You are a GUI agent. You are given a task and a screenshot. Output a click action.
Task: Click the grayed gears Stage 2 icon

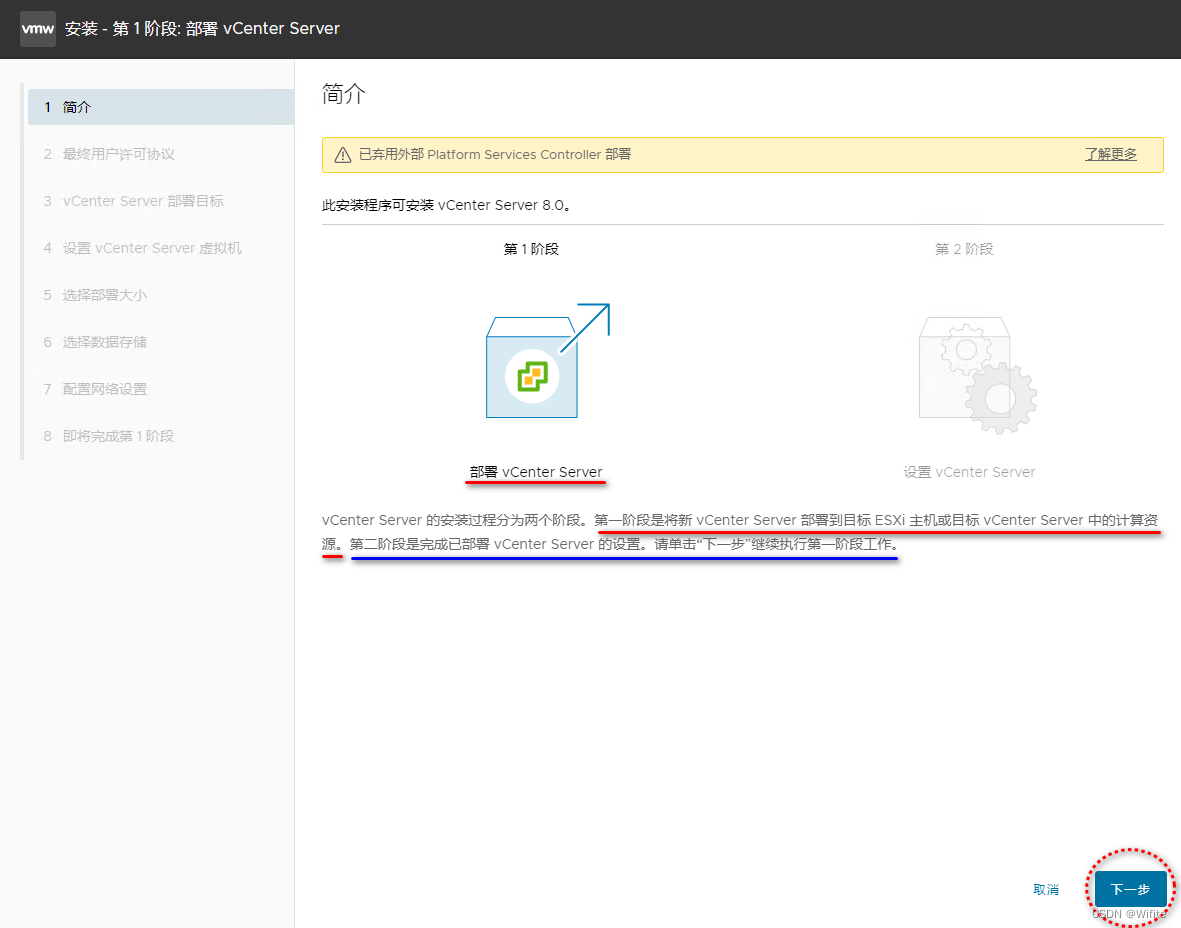pyautogui.click(x=978, y=375)
